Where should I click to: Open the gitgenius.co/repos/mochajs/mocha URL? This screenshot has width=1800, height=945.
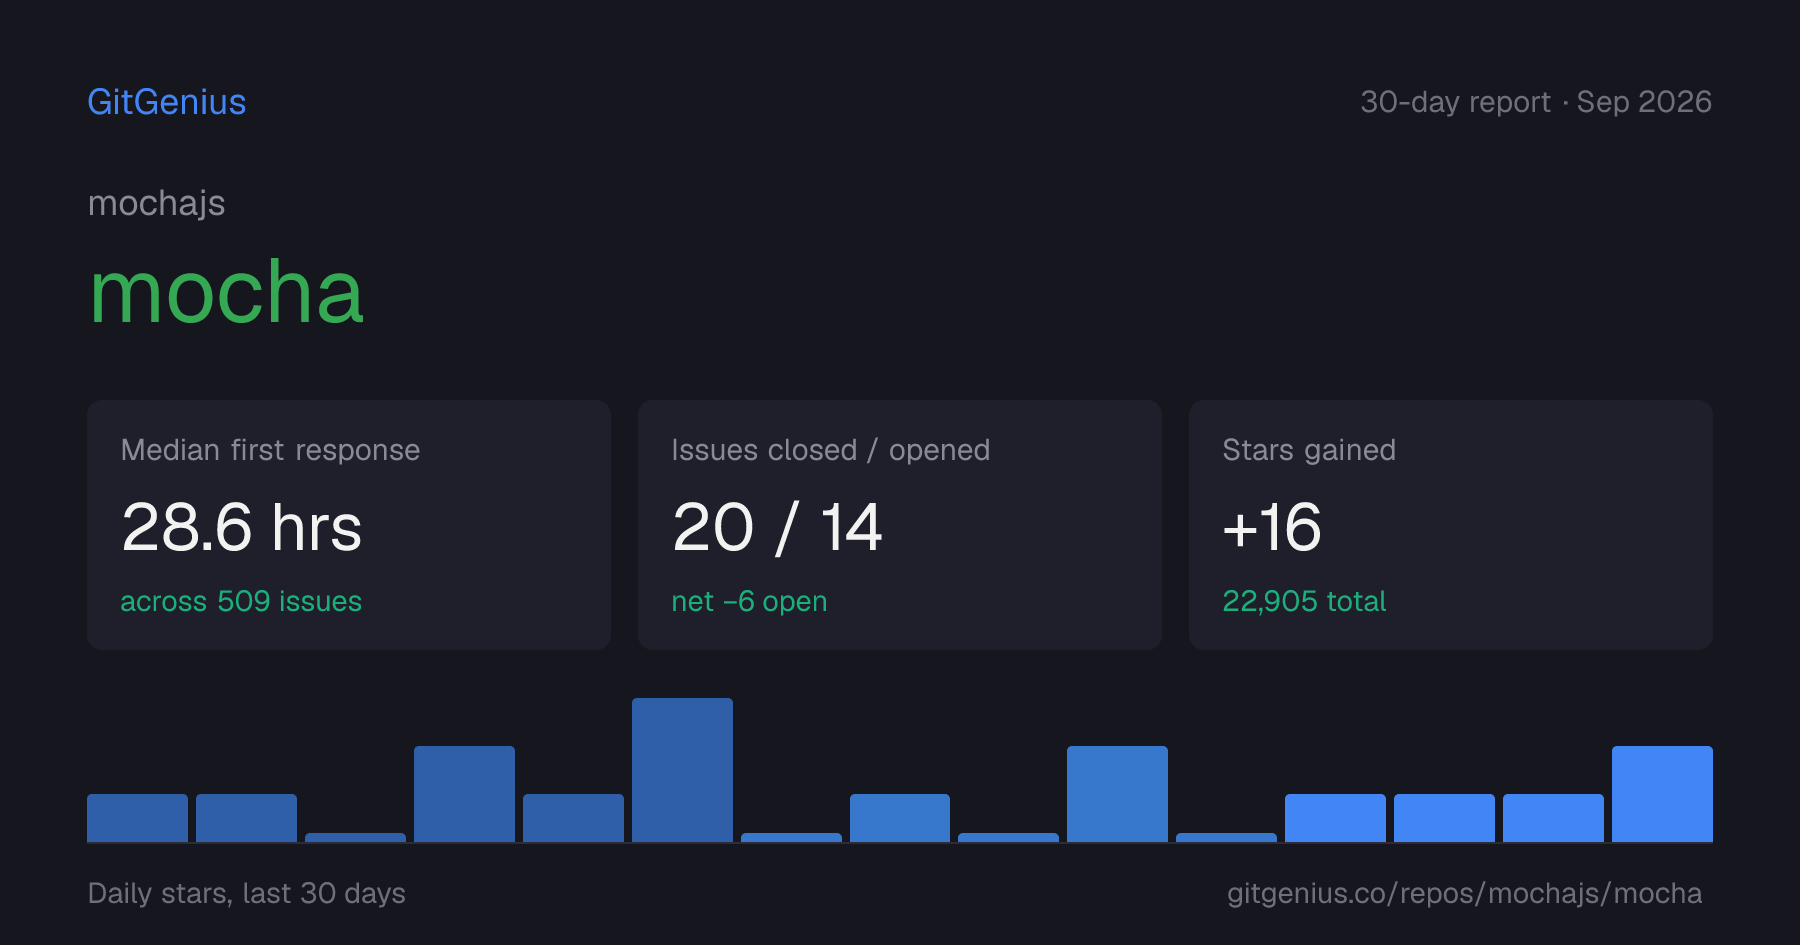point(1464,893)
